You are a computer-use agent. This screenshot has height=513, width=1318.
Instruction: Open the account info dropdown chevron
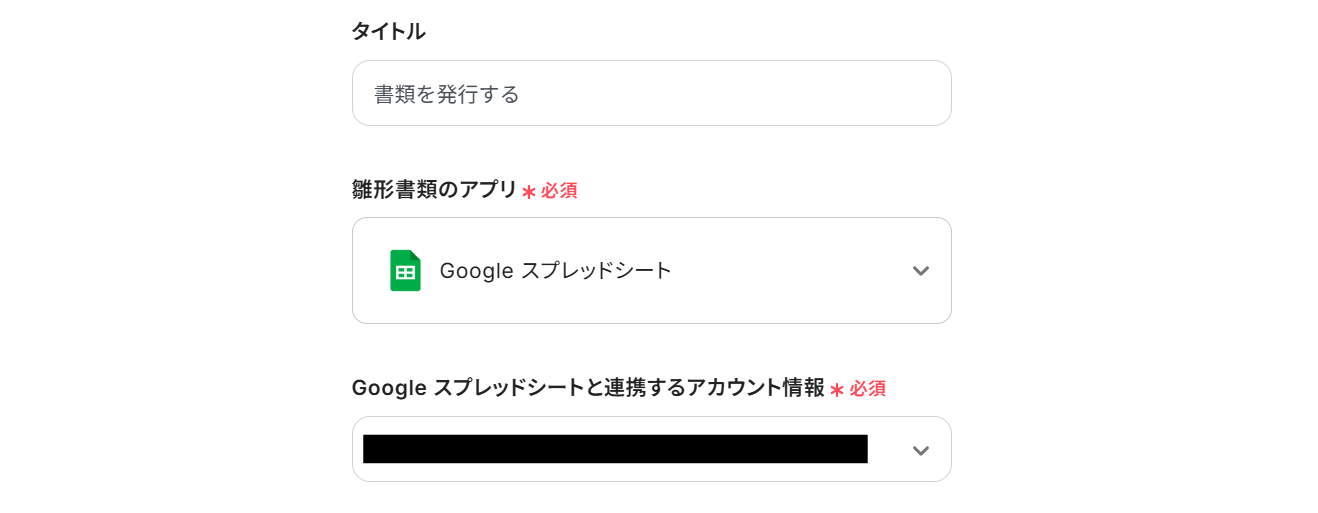pyautogui.click(x=921, y=451)
